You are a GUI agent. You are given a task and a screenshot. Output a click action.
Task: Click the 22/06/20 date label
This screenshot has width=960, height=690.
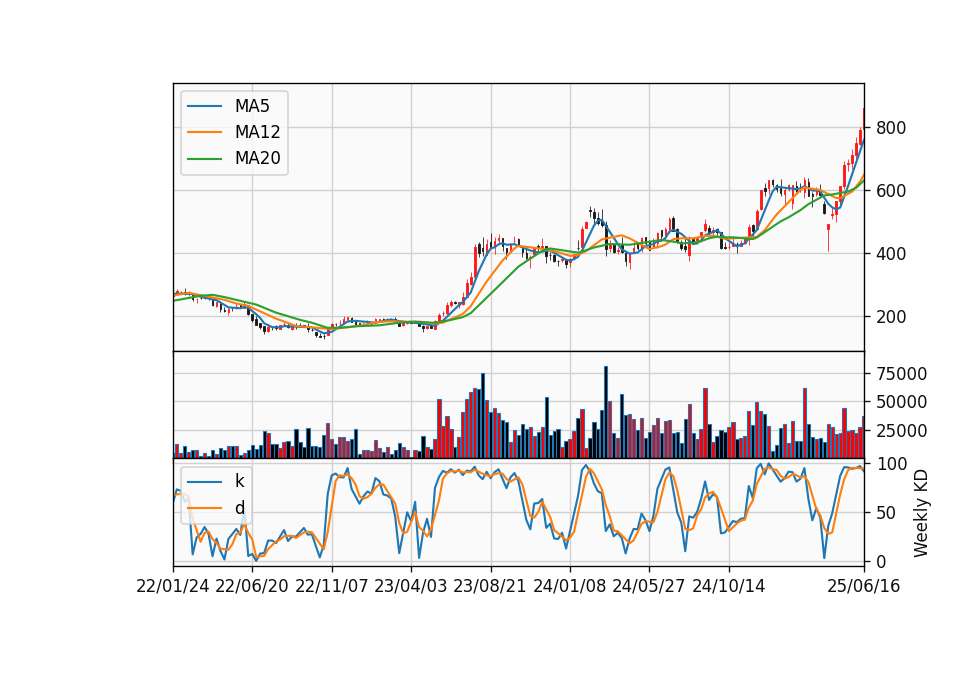(x=252, y=586)
